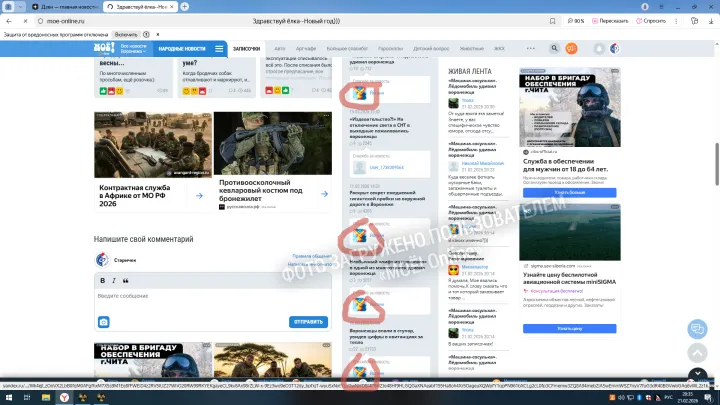Click the Italic formatting icon in comment editor
The image size is (720, 405).
click(x=112, y=281)
